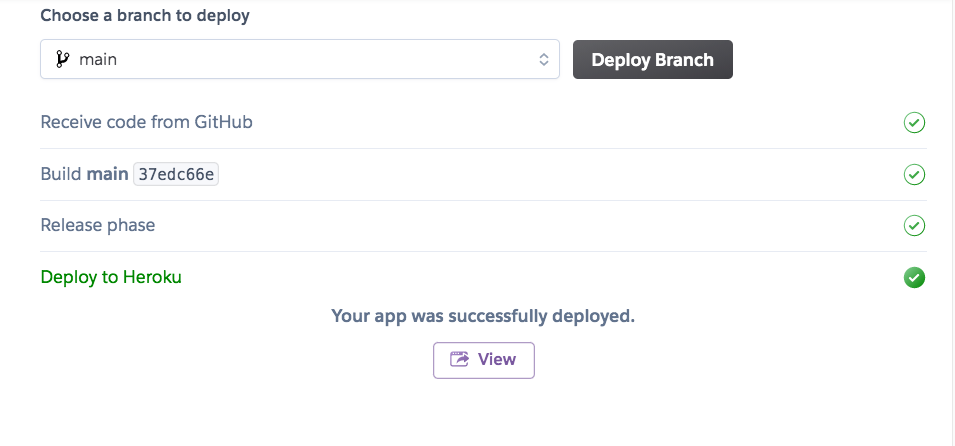This screenshot has height=446, width=955.
Task: Click the checkmark on the Build main row
Action: coord(914,174)
